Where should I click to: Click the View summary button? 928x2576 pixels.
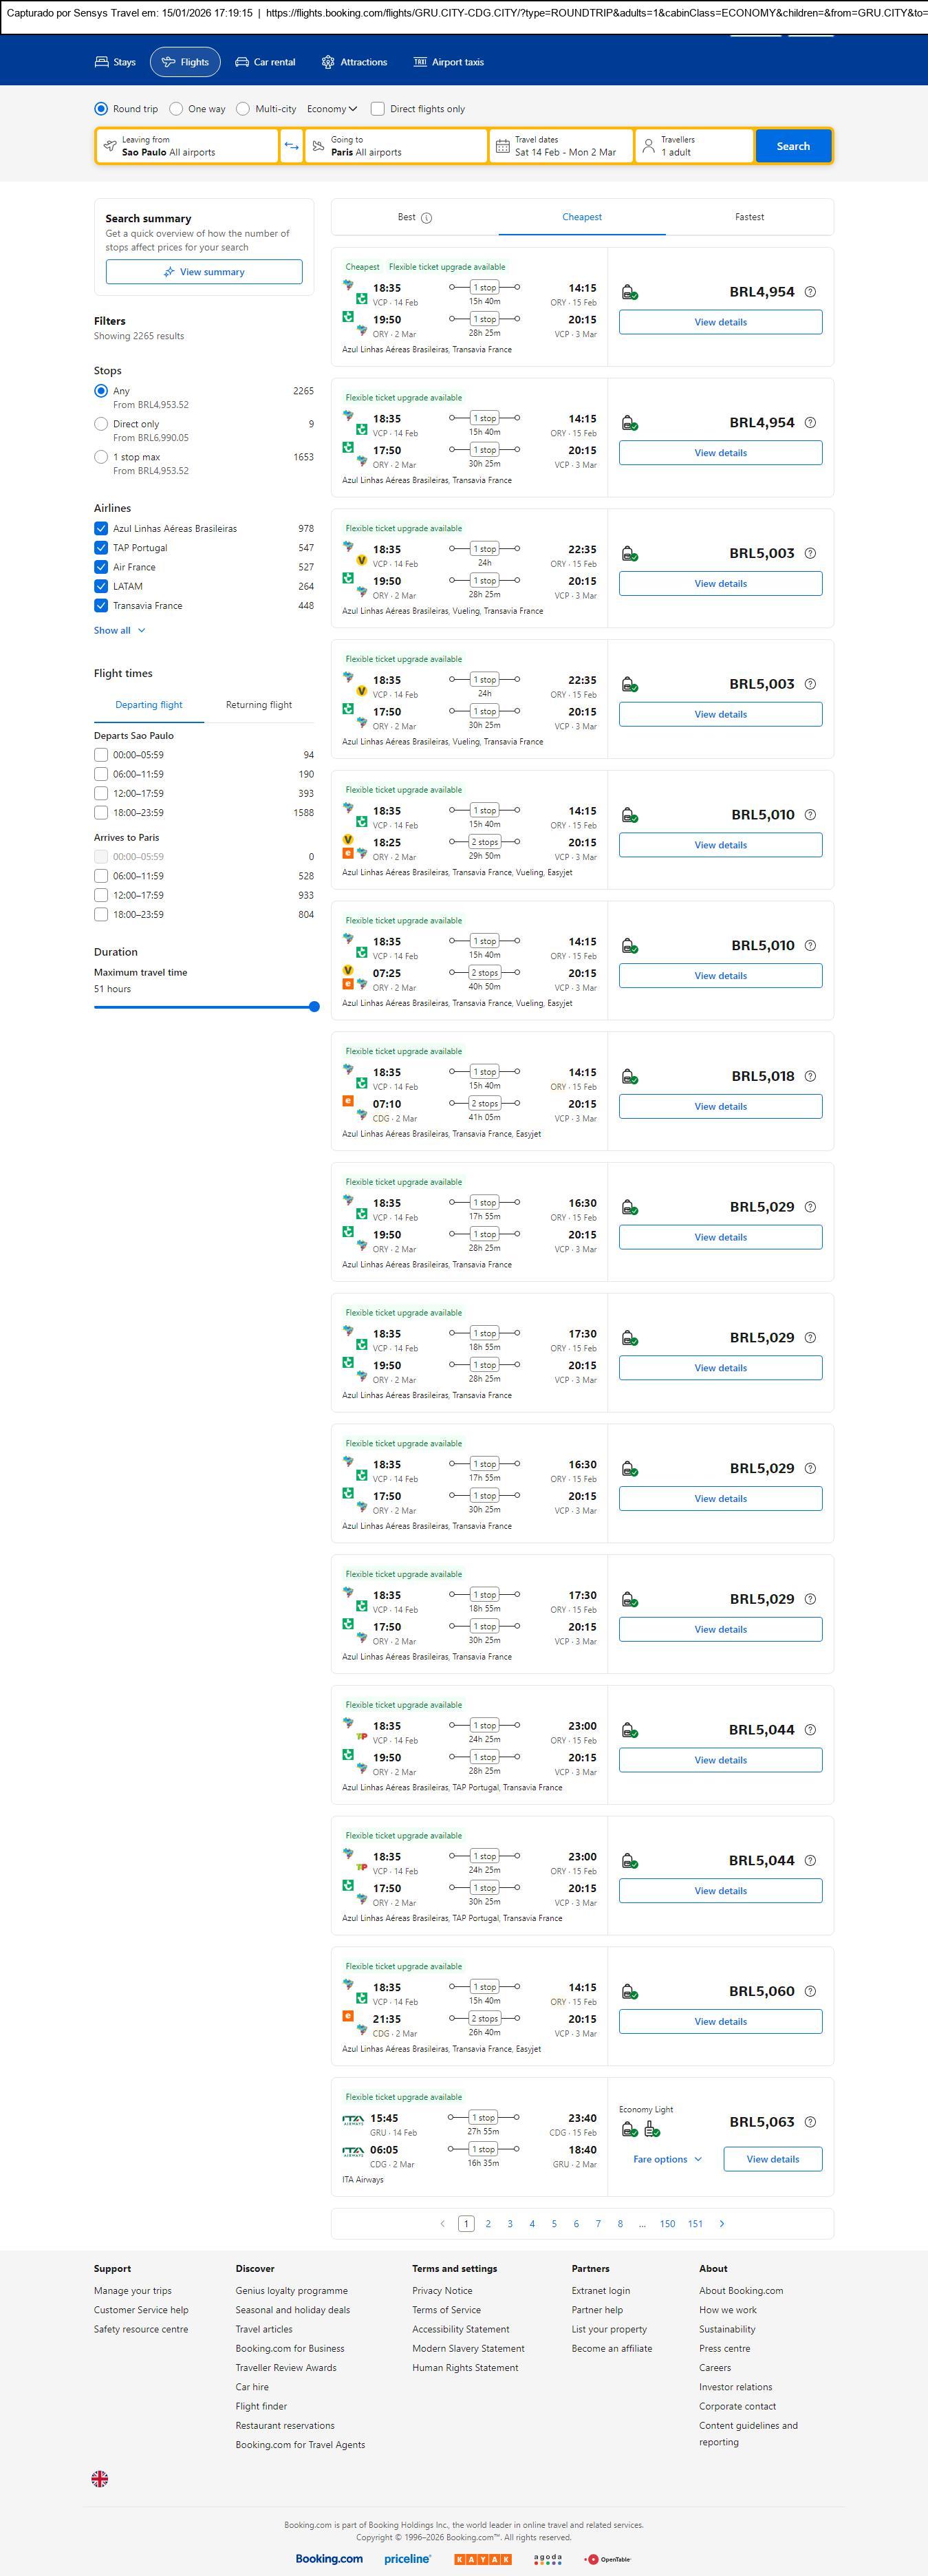pos(204,272)
